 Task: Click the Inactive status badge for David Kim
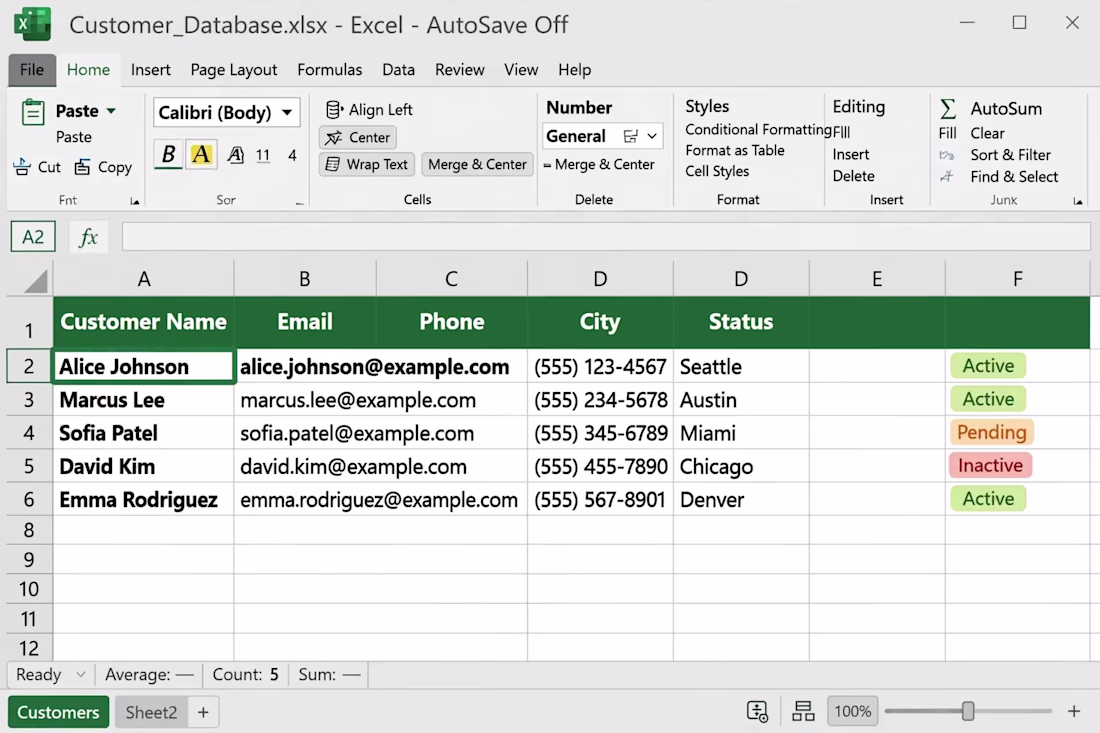(x=990, y=466)
